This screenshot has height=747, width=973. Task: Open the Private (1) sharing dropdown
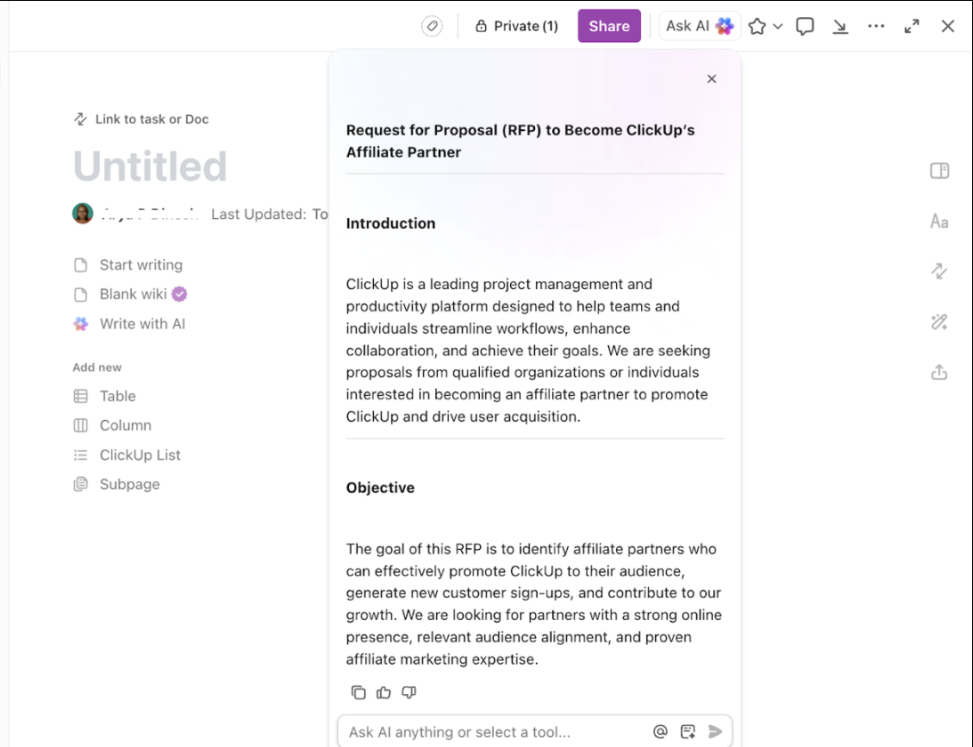(516, 26)
